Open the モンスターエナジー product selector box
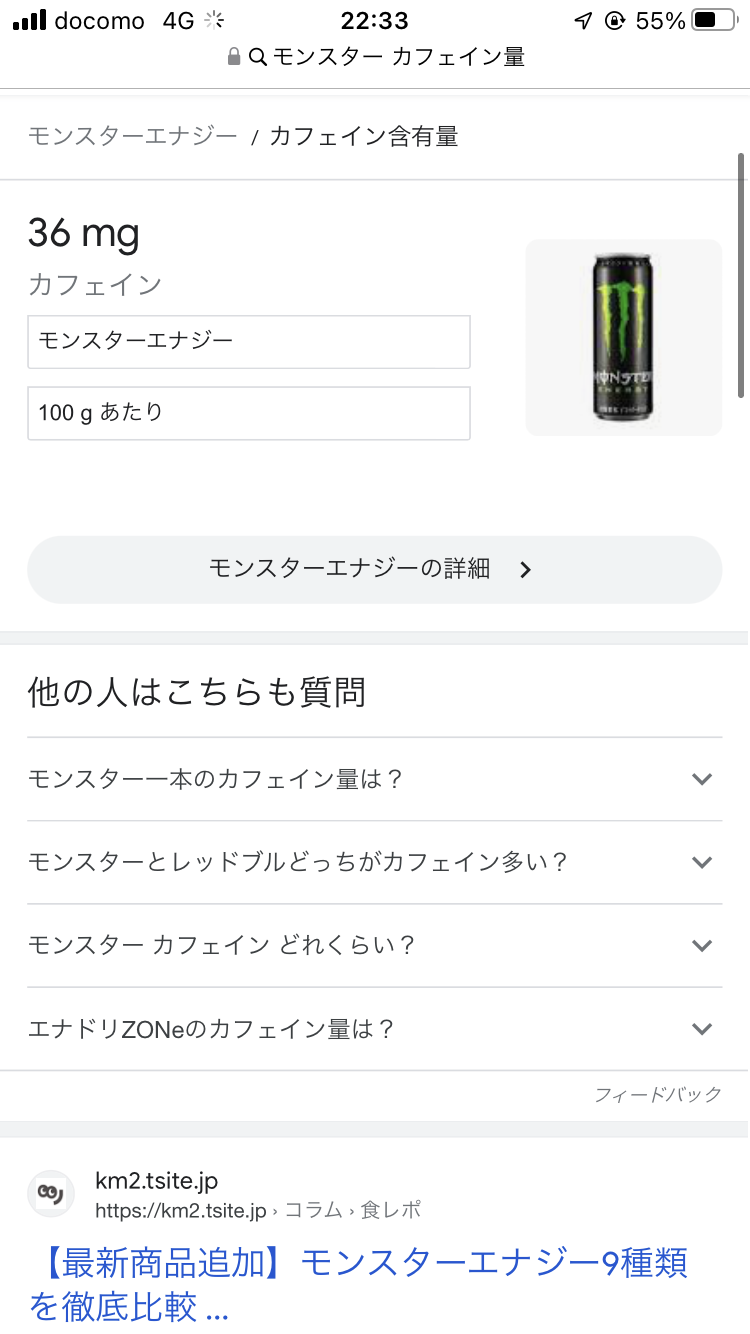The width and height of the screenshot is (750, 1334). (249, 342)
